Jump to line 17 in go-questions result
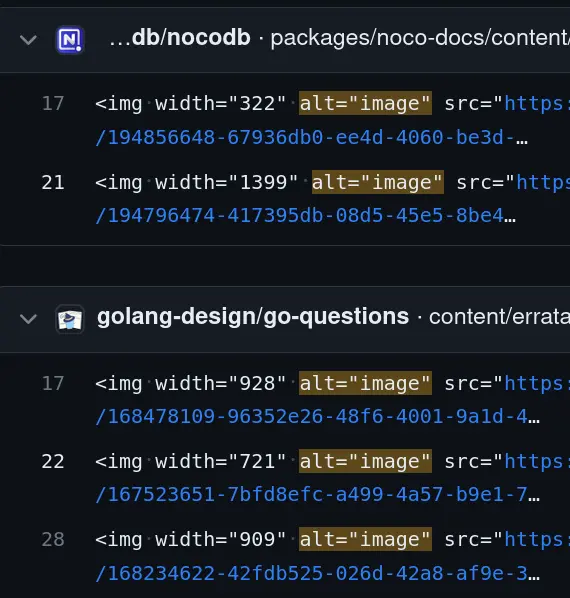This screenshot has height=598, width=570. click(53, 383)
